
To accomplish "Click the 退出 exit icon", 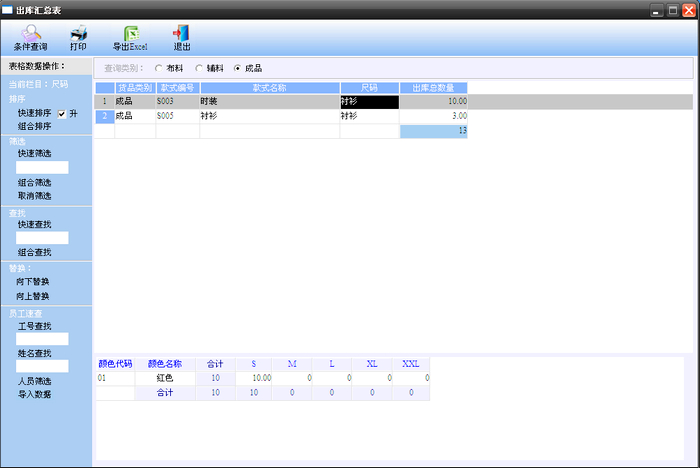I will tap(182, 38).
